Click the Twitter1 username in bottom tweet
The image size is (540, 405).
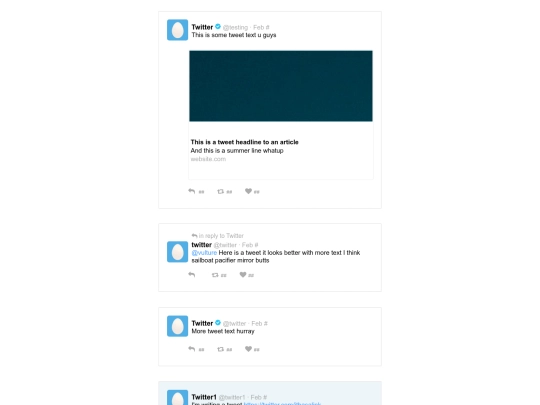pos(204,397)
